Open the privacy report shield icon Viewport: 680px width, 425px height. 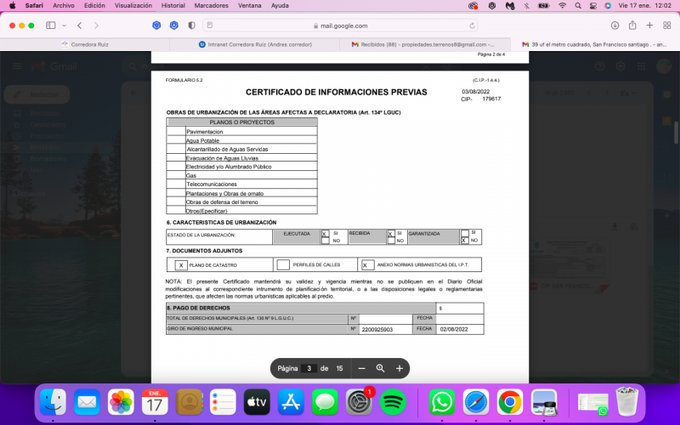pyautogui.click(x=191, y=26)
